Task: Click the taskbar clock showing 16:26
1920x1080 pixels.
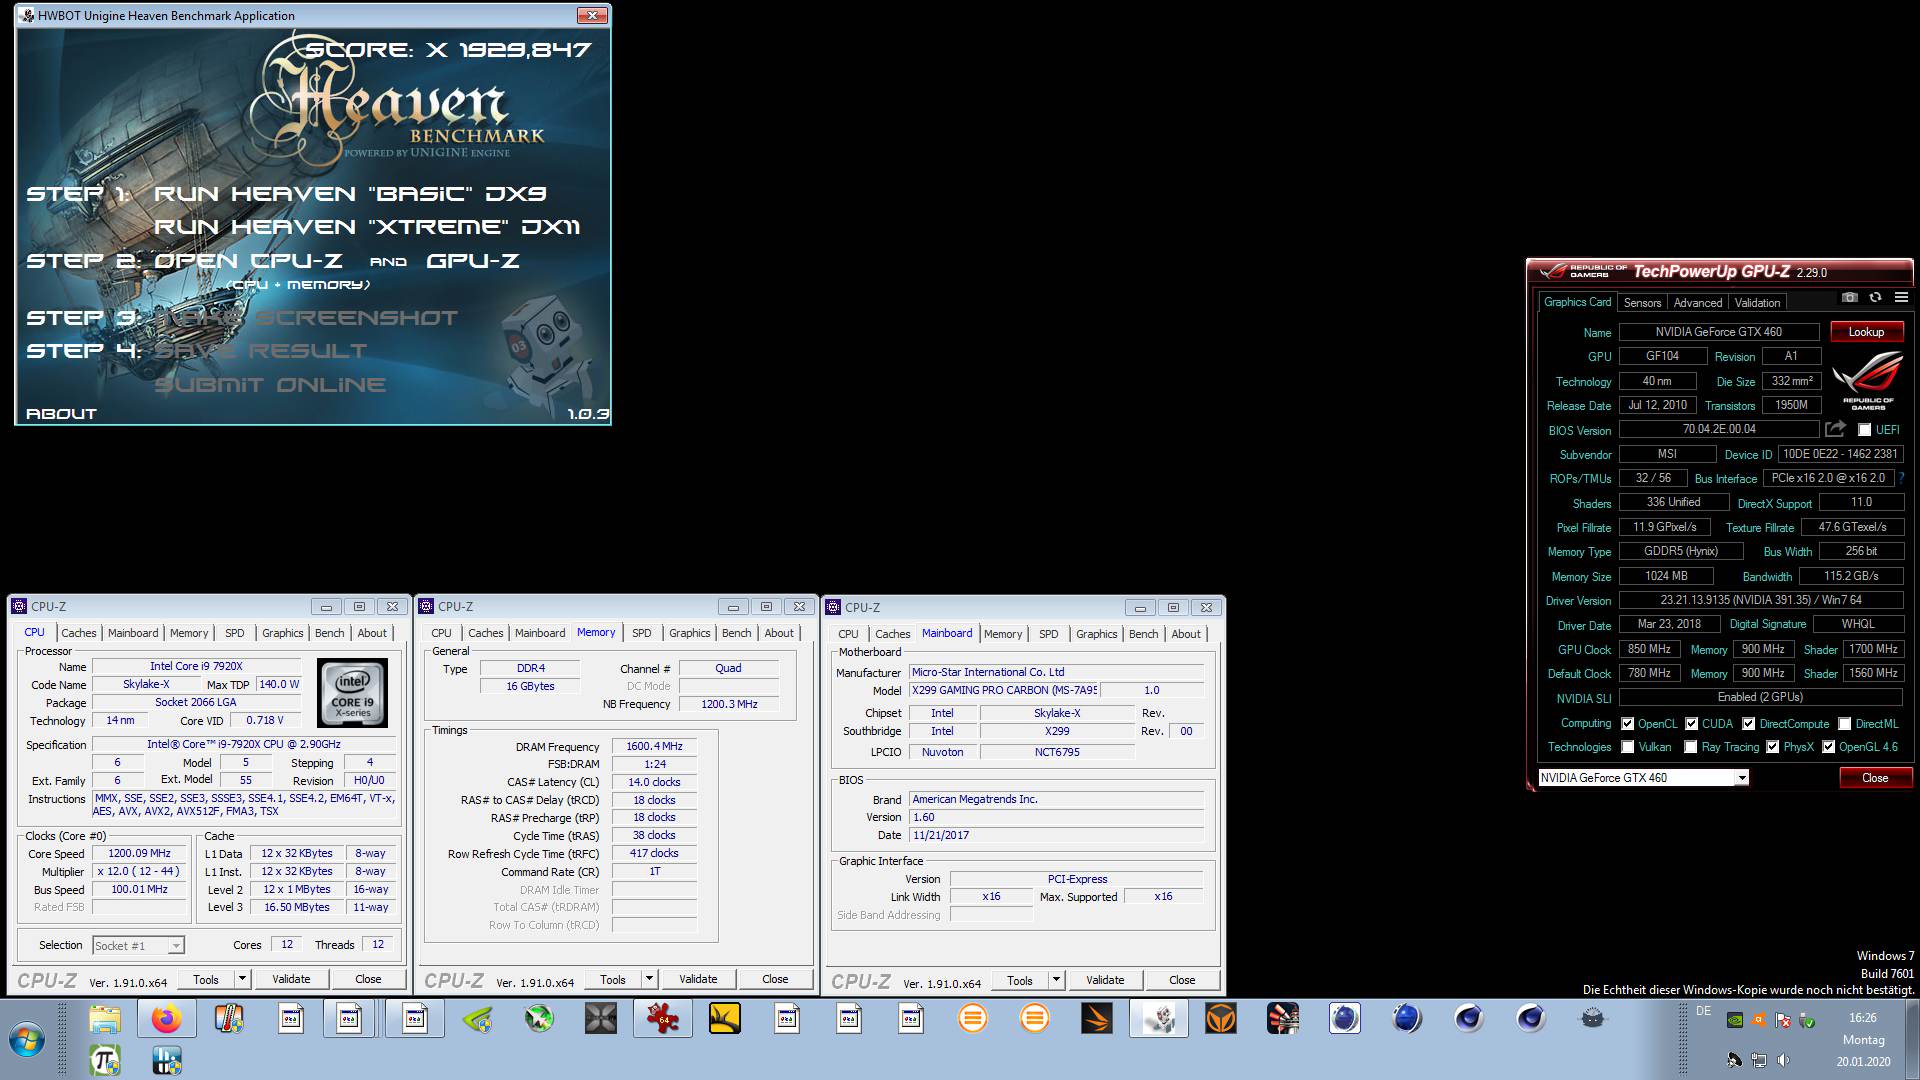Action: pos(1863,1017)
